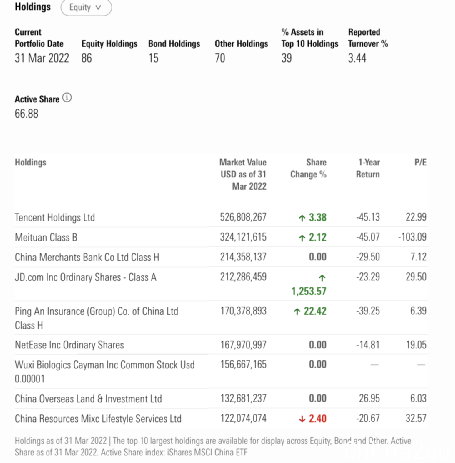455x463 pixels.
Task: Open JD.com Inc Ordinary Shares link
Action: pyautogui.click(x=86, y=277)
